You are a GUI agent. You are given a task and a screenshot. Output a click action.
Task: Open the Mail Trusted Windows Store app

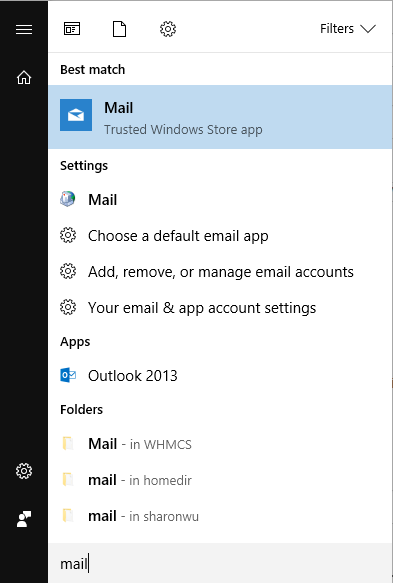pos(220,117)
